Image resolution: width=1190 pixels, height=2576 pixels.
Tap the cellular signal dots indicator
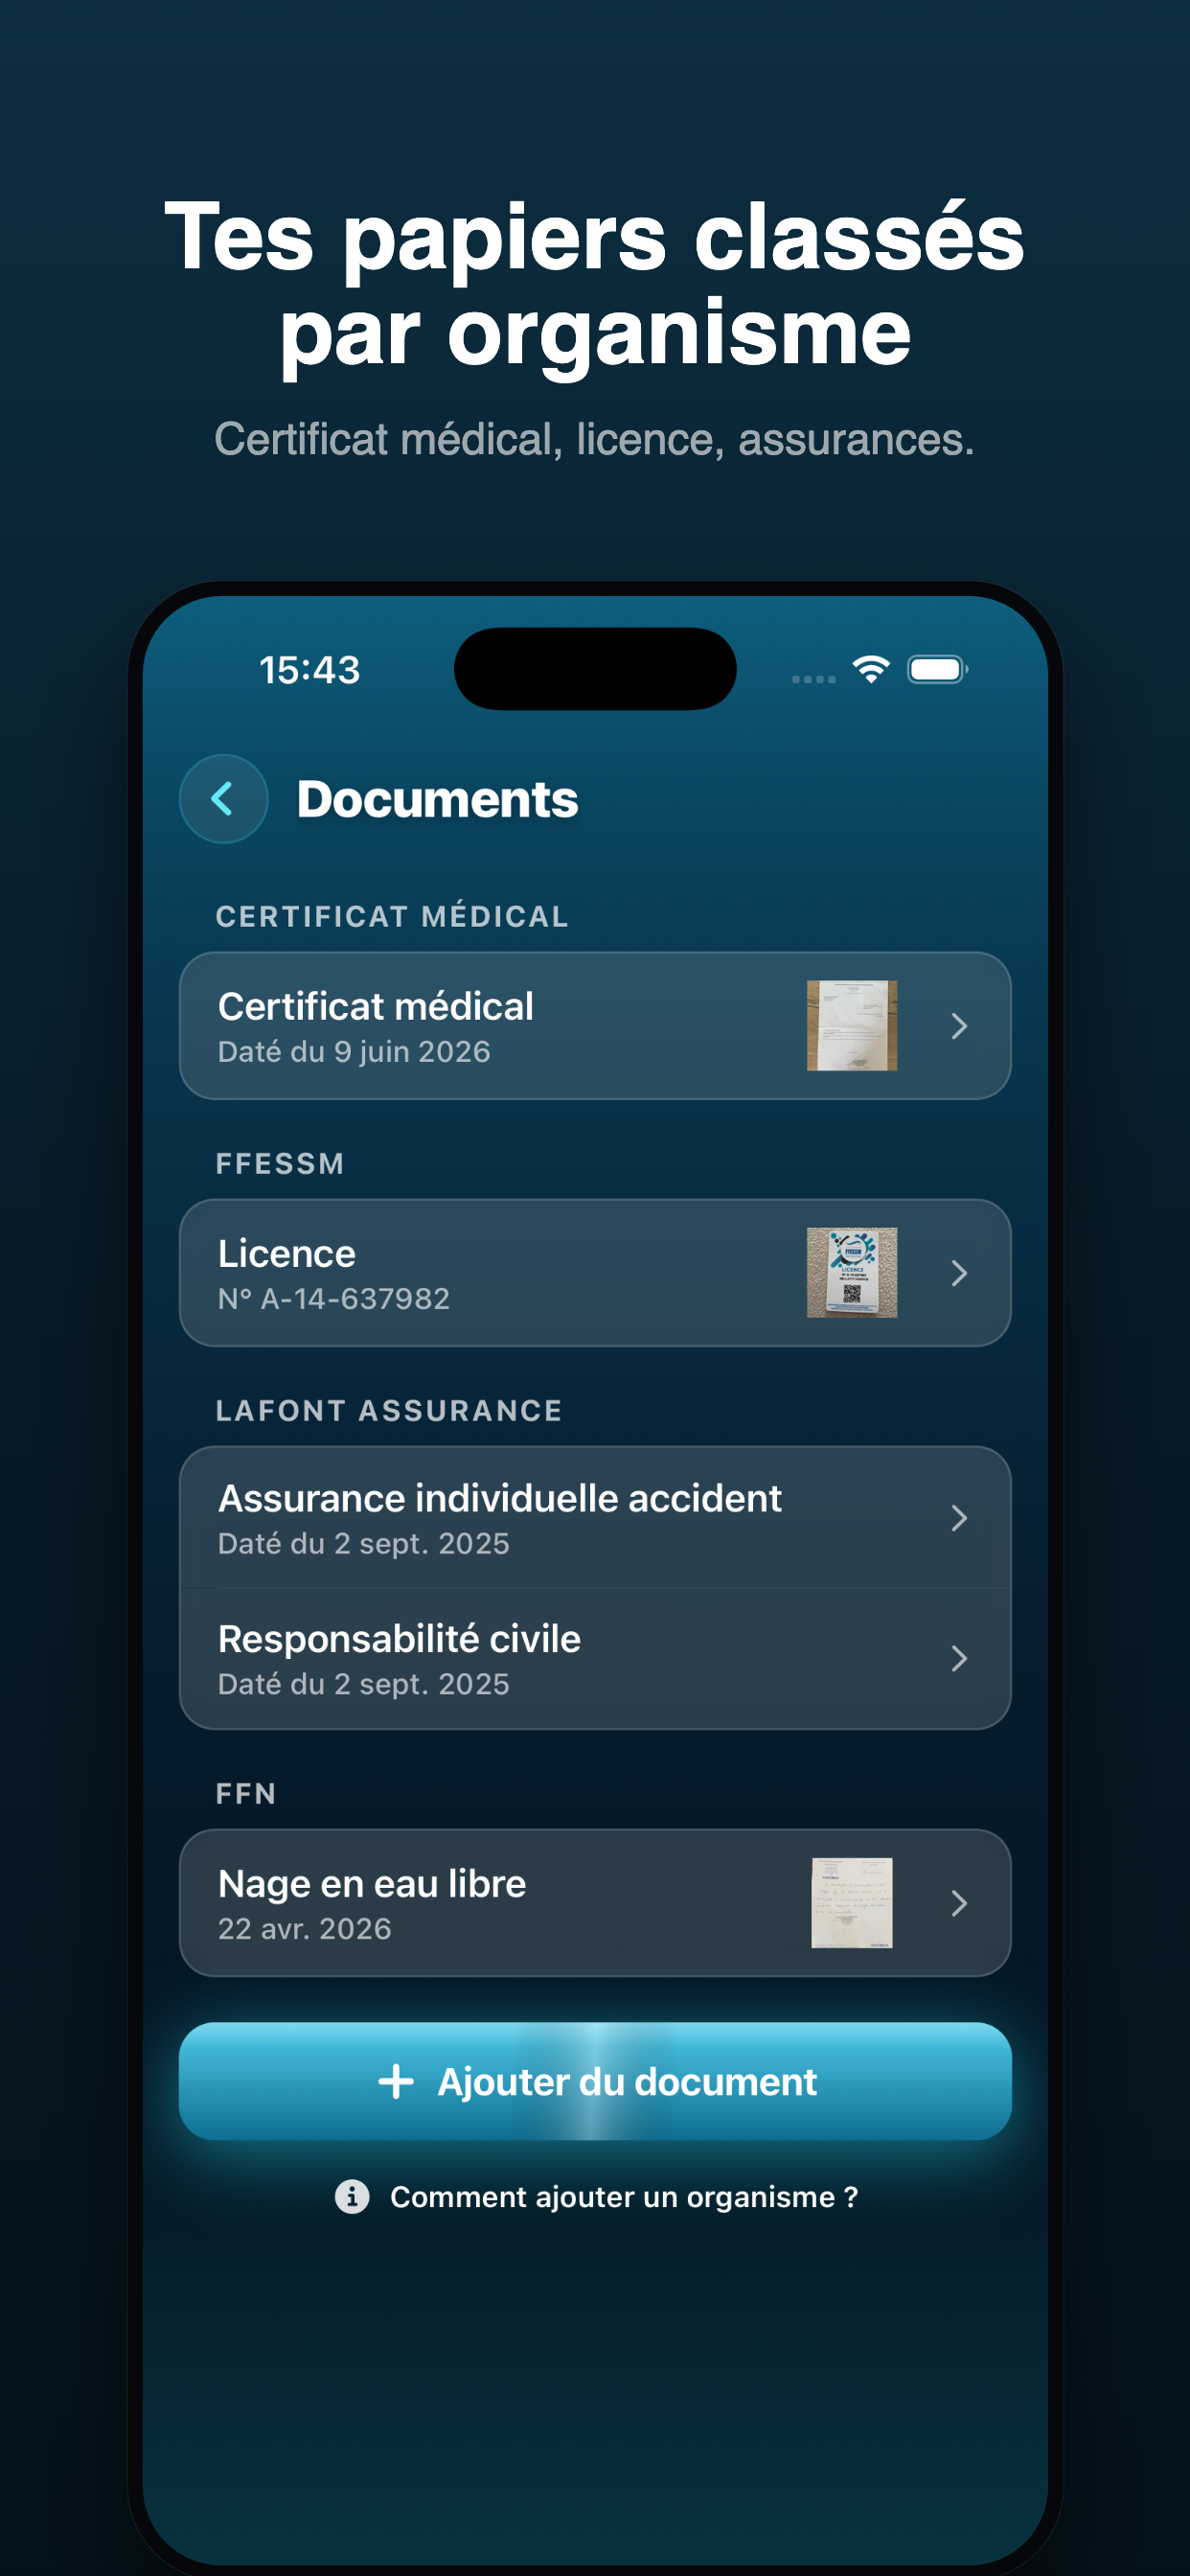coord(813,679)
